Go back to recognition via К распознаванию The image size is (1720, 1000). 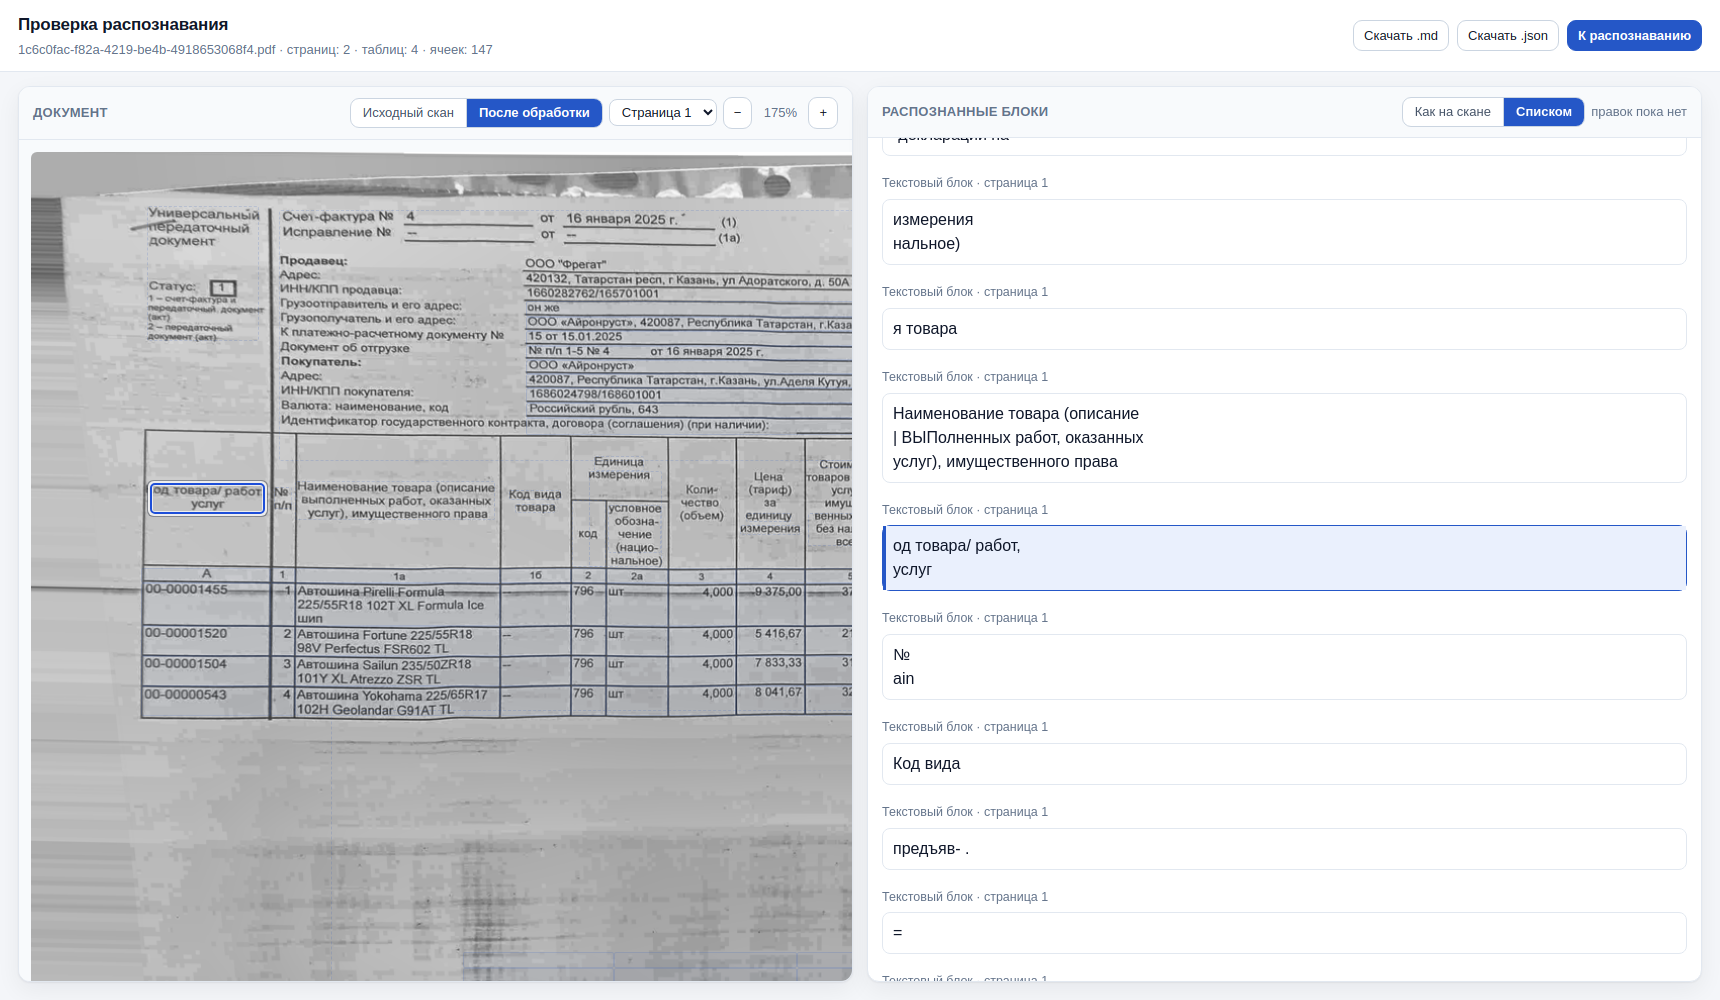(1634, 35)
